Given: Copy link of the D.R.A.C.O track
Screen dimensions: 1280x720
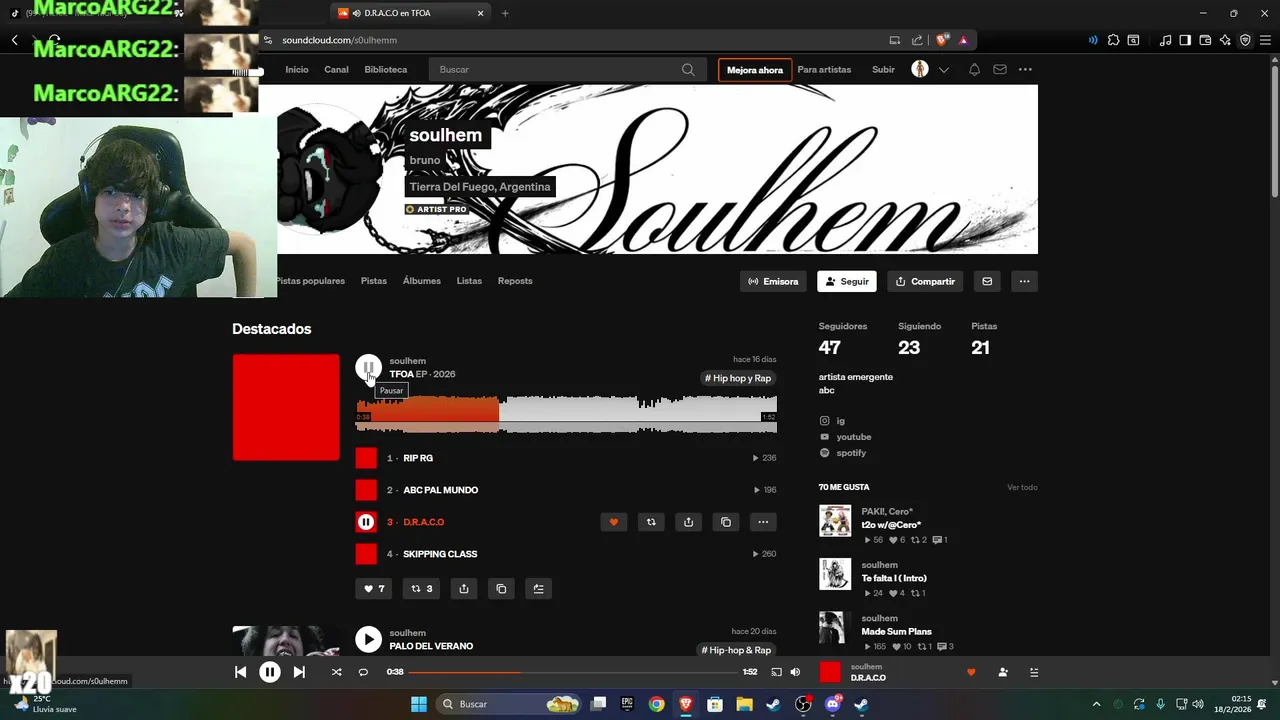Looking at the screenshot, I should [726, 522].
